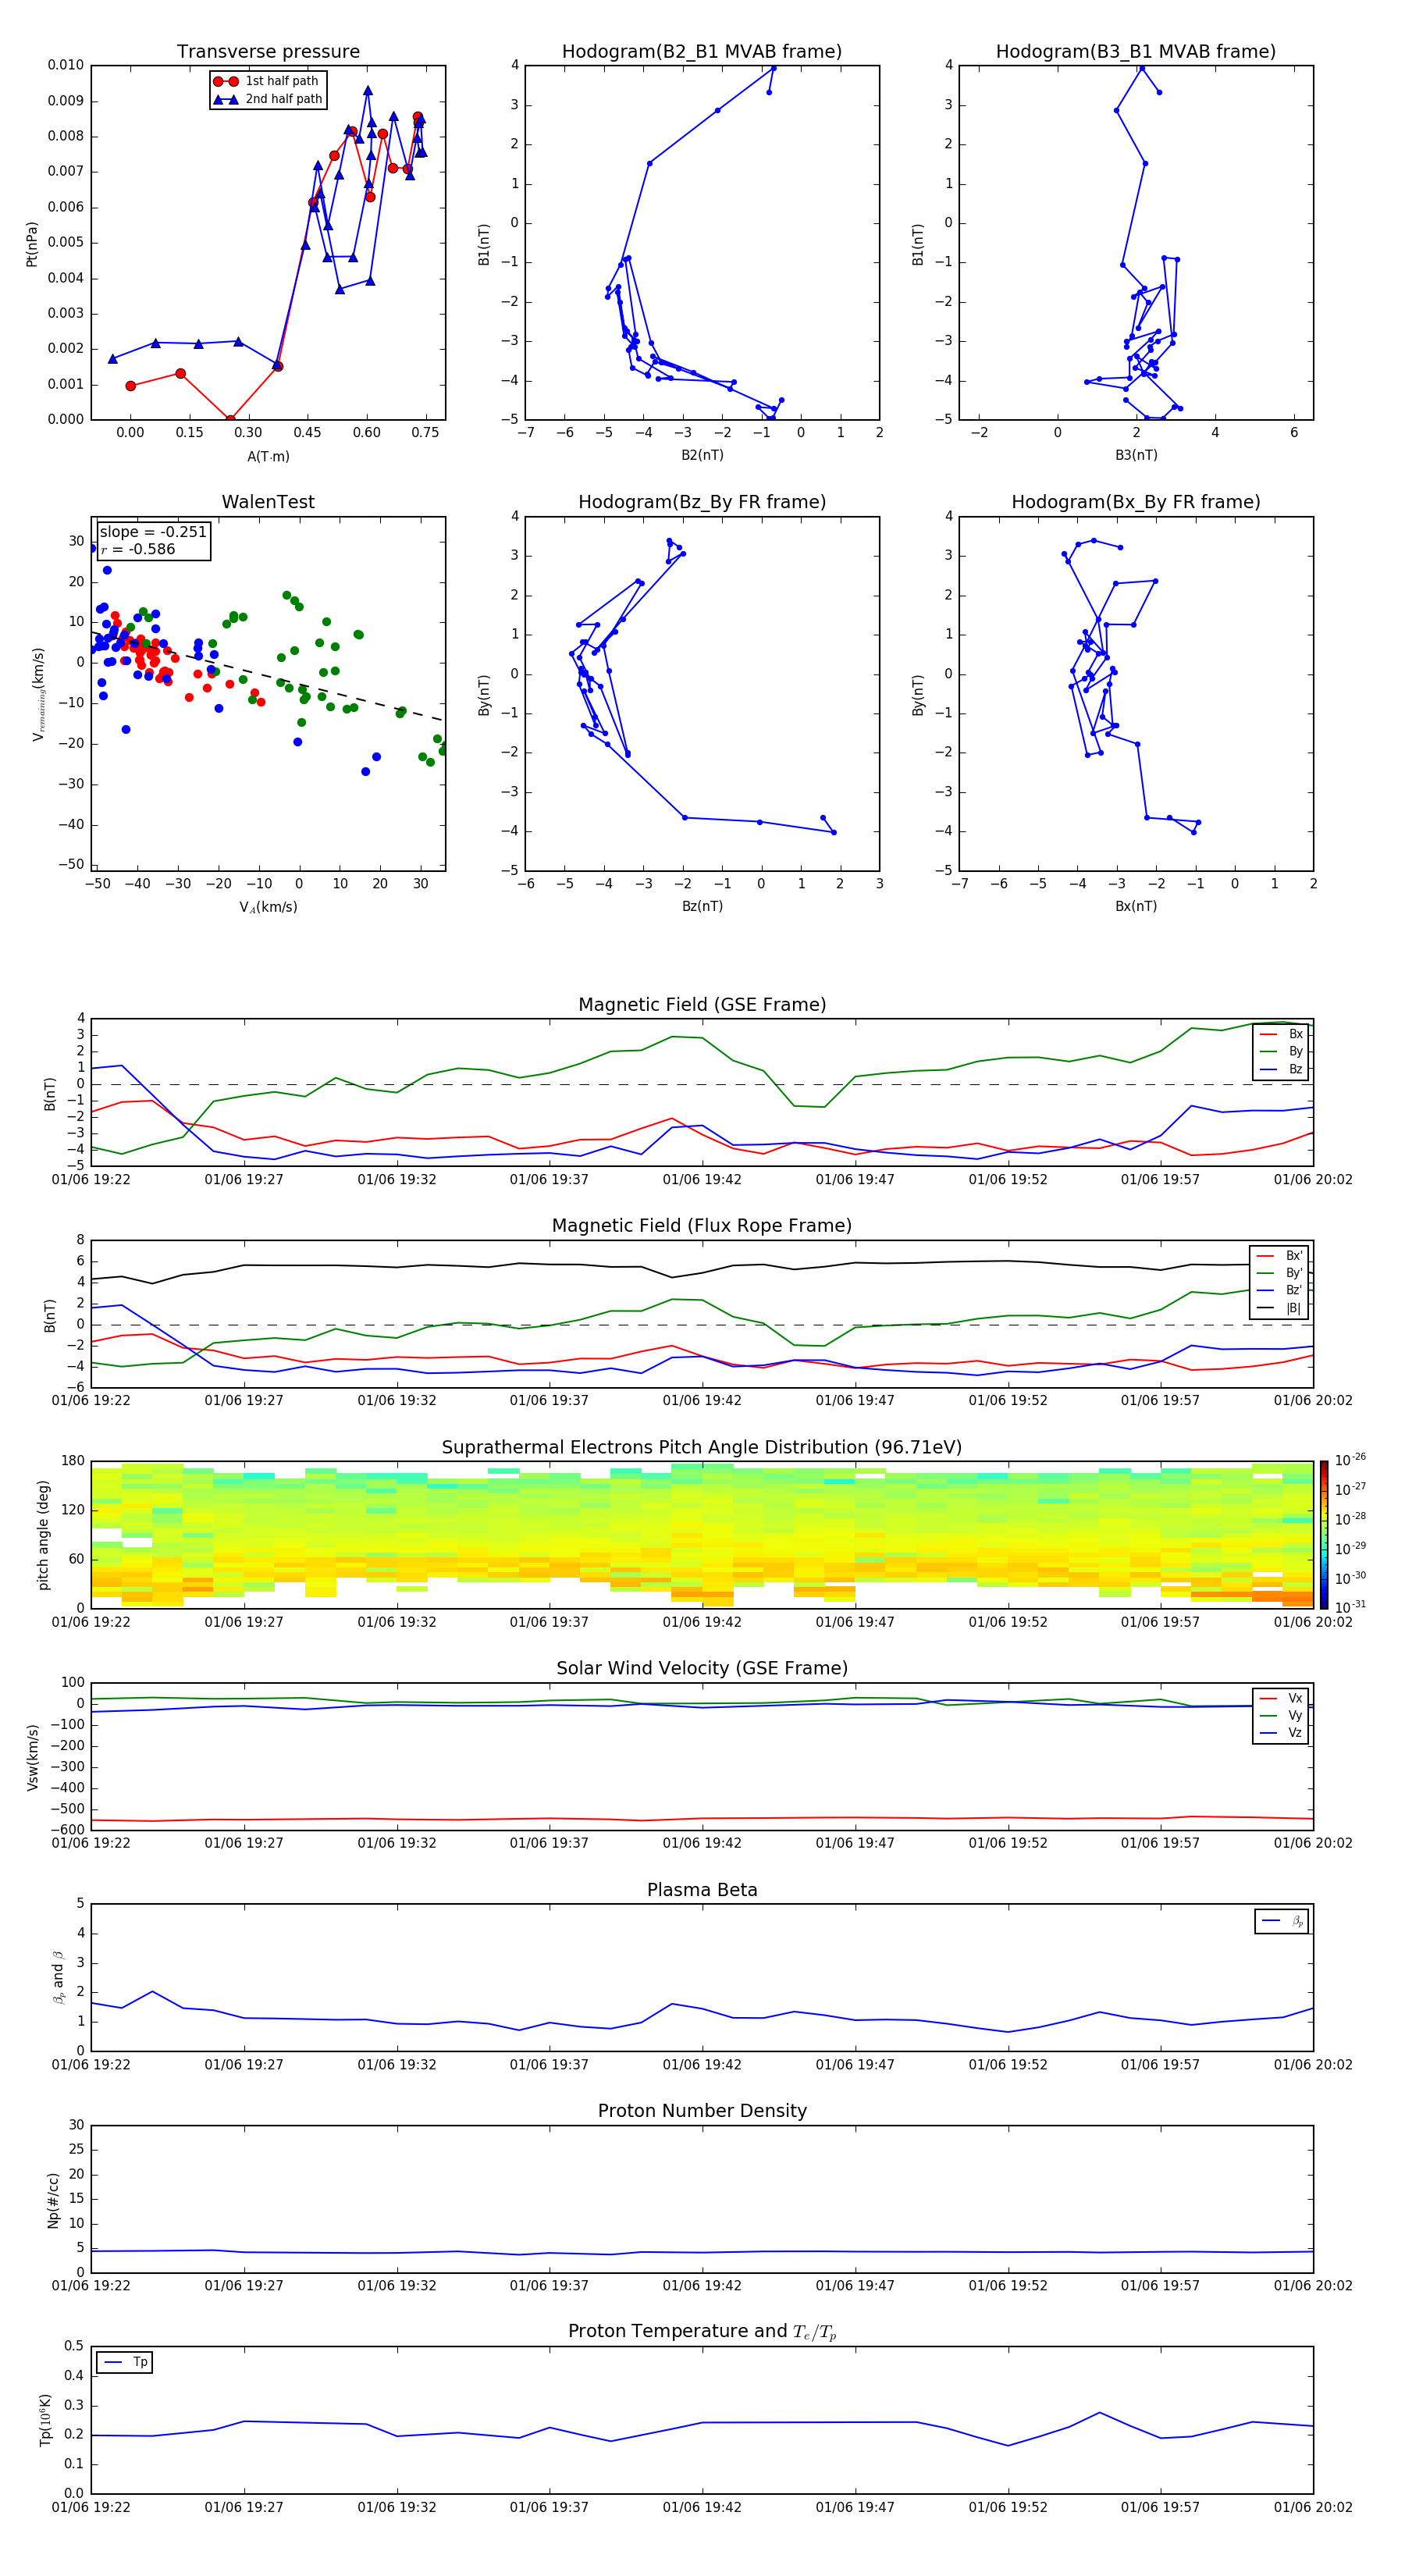Click the 'Hodogram(Bz_By FR frame)' title
This screenshot has width=1405, height=2576.
(702, 502)
